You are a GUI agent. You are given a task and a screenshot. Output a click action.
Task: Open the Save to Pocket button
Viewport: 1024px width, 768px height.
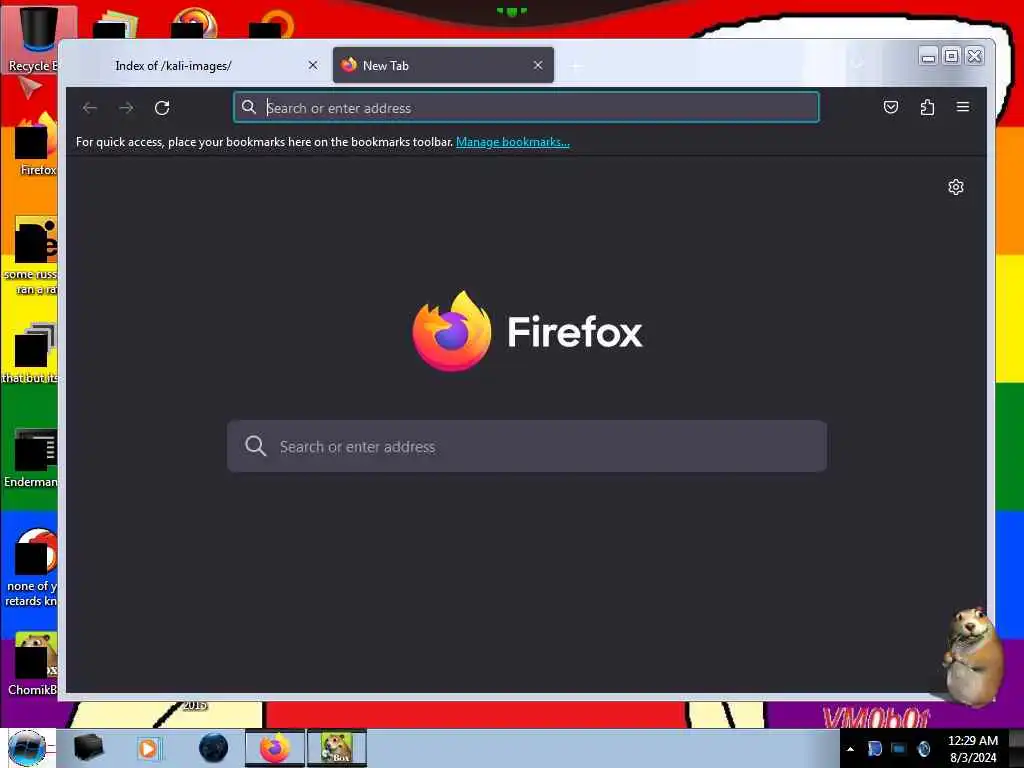(x=891, y=107)
